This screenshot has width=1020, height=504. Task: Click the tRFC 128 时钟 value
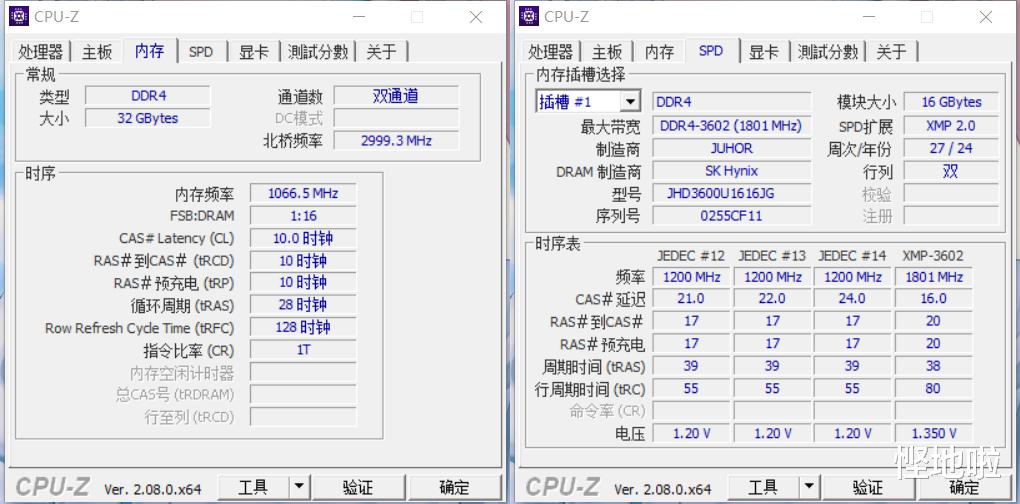pos(303,327)
